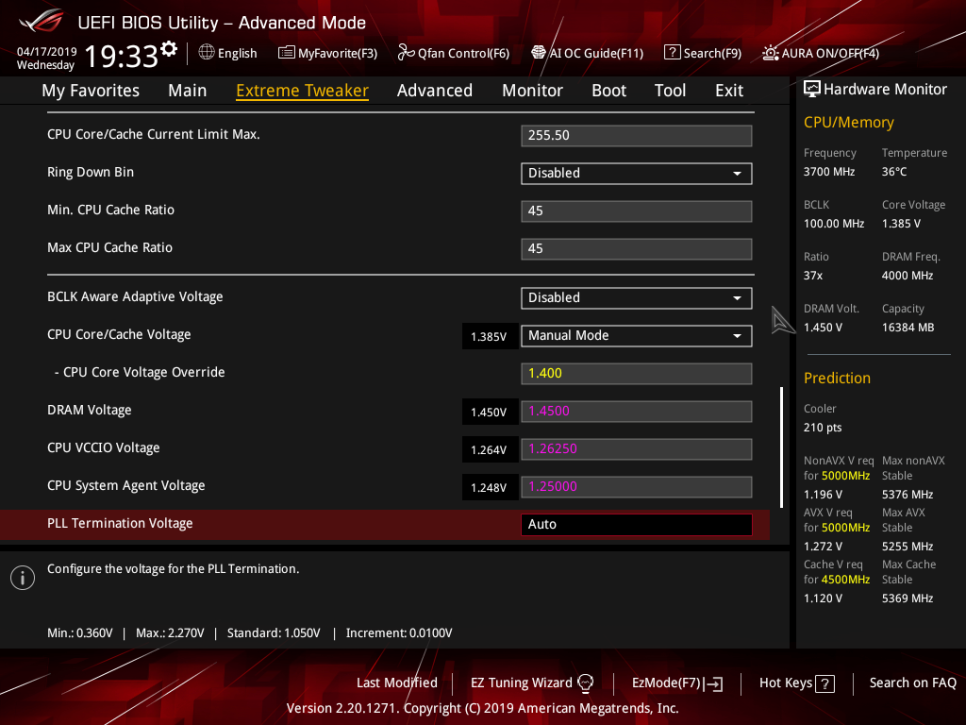Open the Monitor tab
The width and height of the screenshot is (966, 725).
532,90
